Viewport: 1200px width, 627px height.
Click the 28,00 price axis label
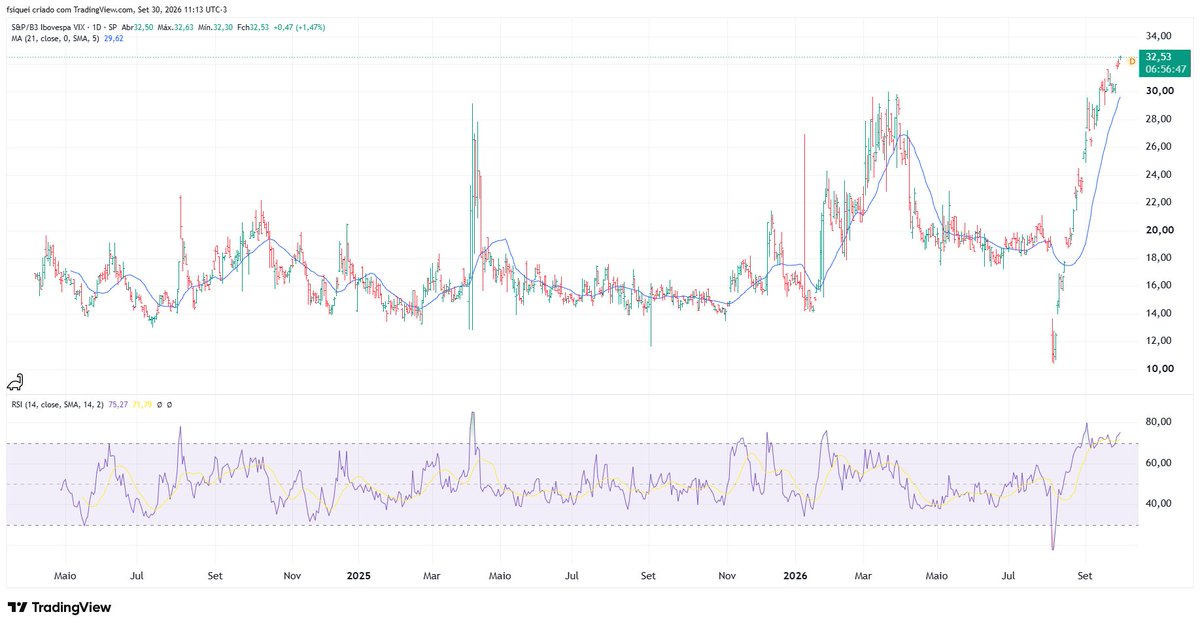(1159, 119)
